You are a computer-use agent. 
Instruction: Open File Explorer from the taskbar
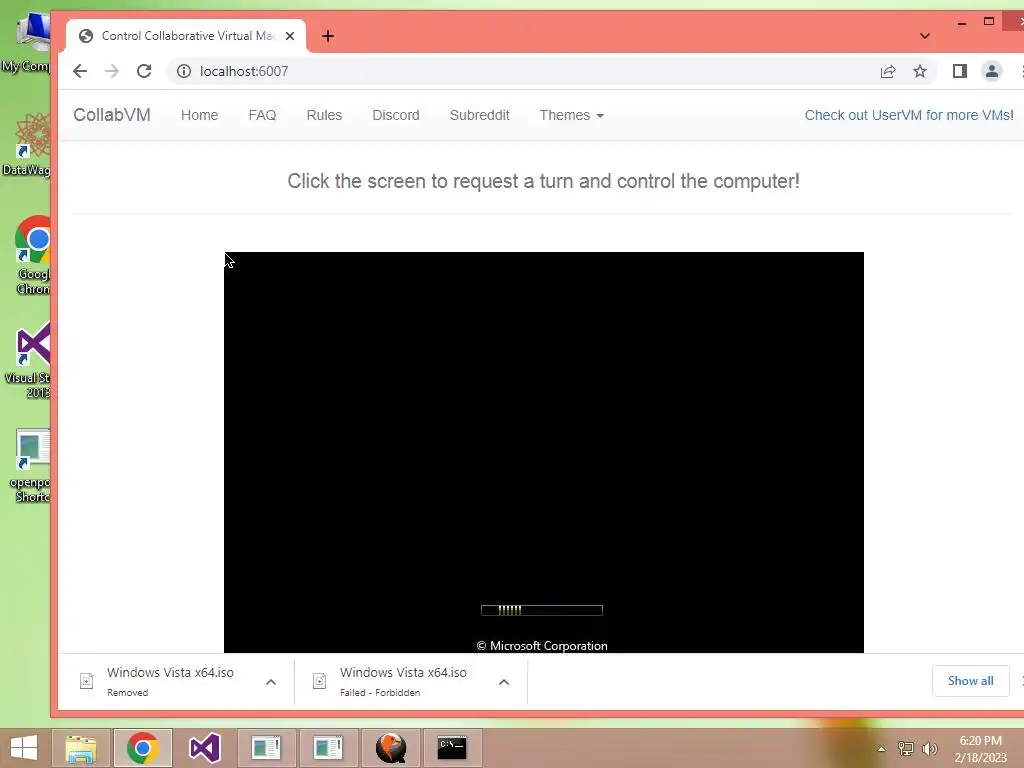click(x=81, y=748)
